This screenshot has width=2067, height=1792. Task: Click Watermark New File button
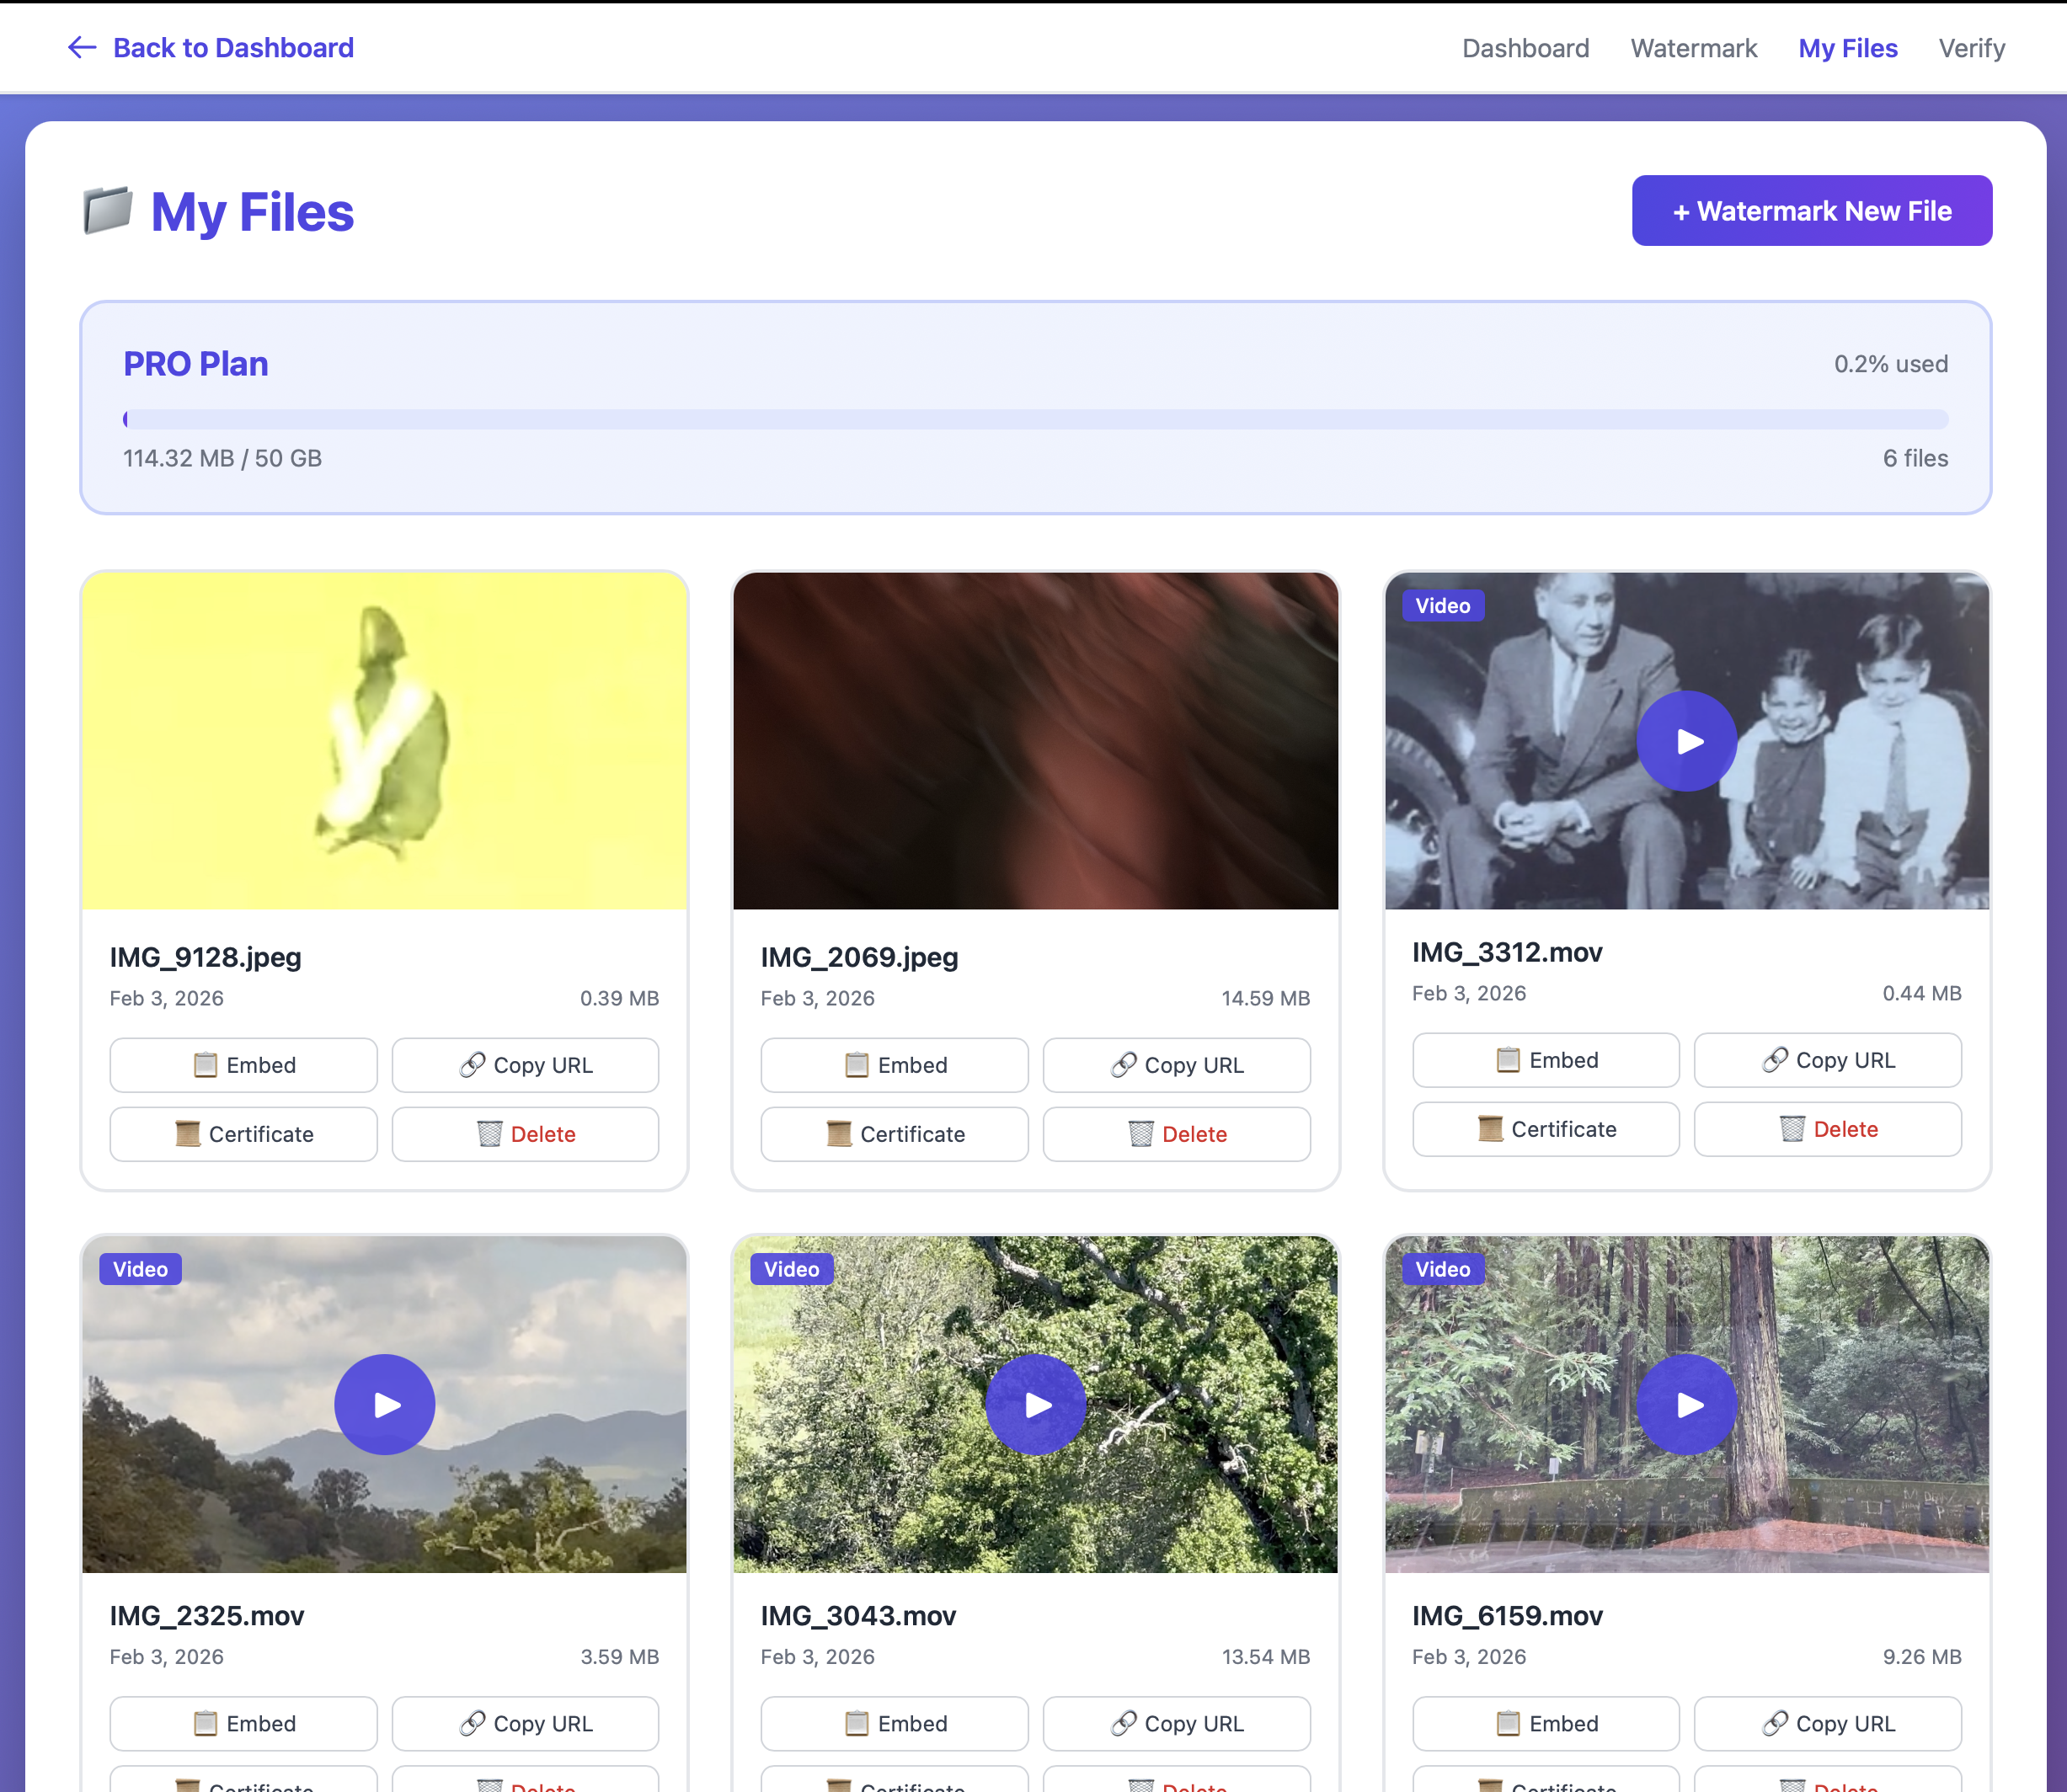point(1811,211)
